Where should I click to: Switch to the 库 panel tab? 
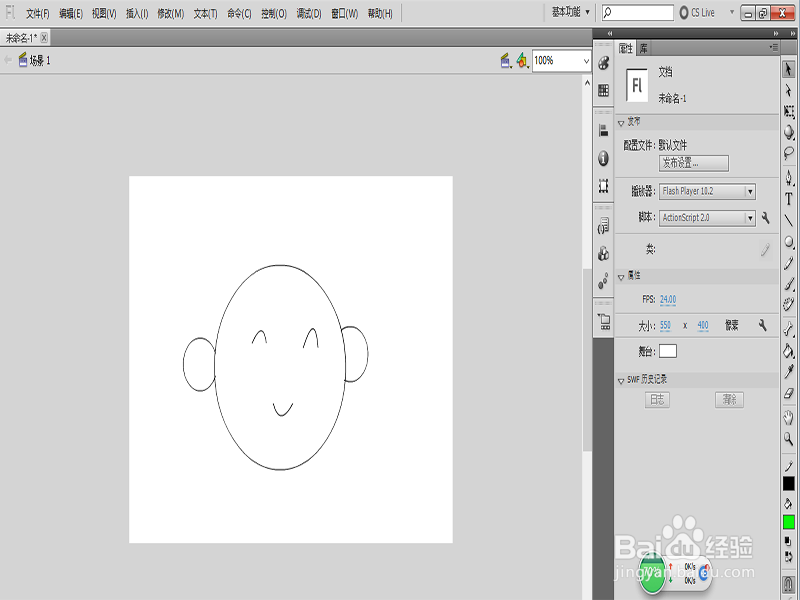pos(643,47)
